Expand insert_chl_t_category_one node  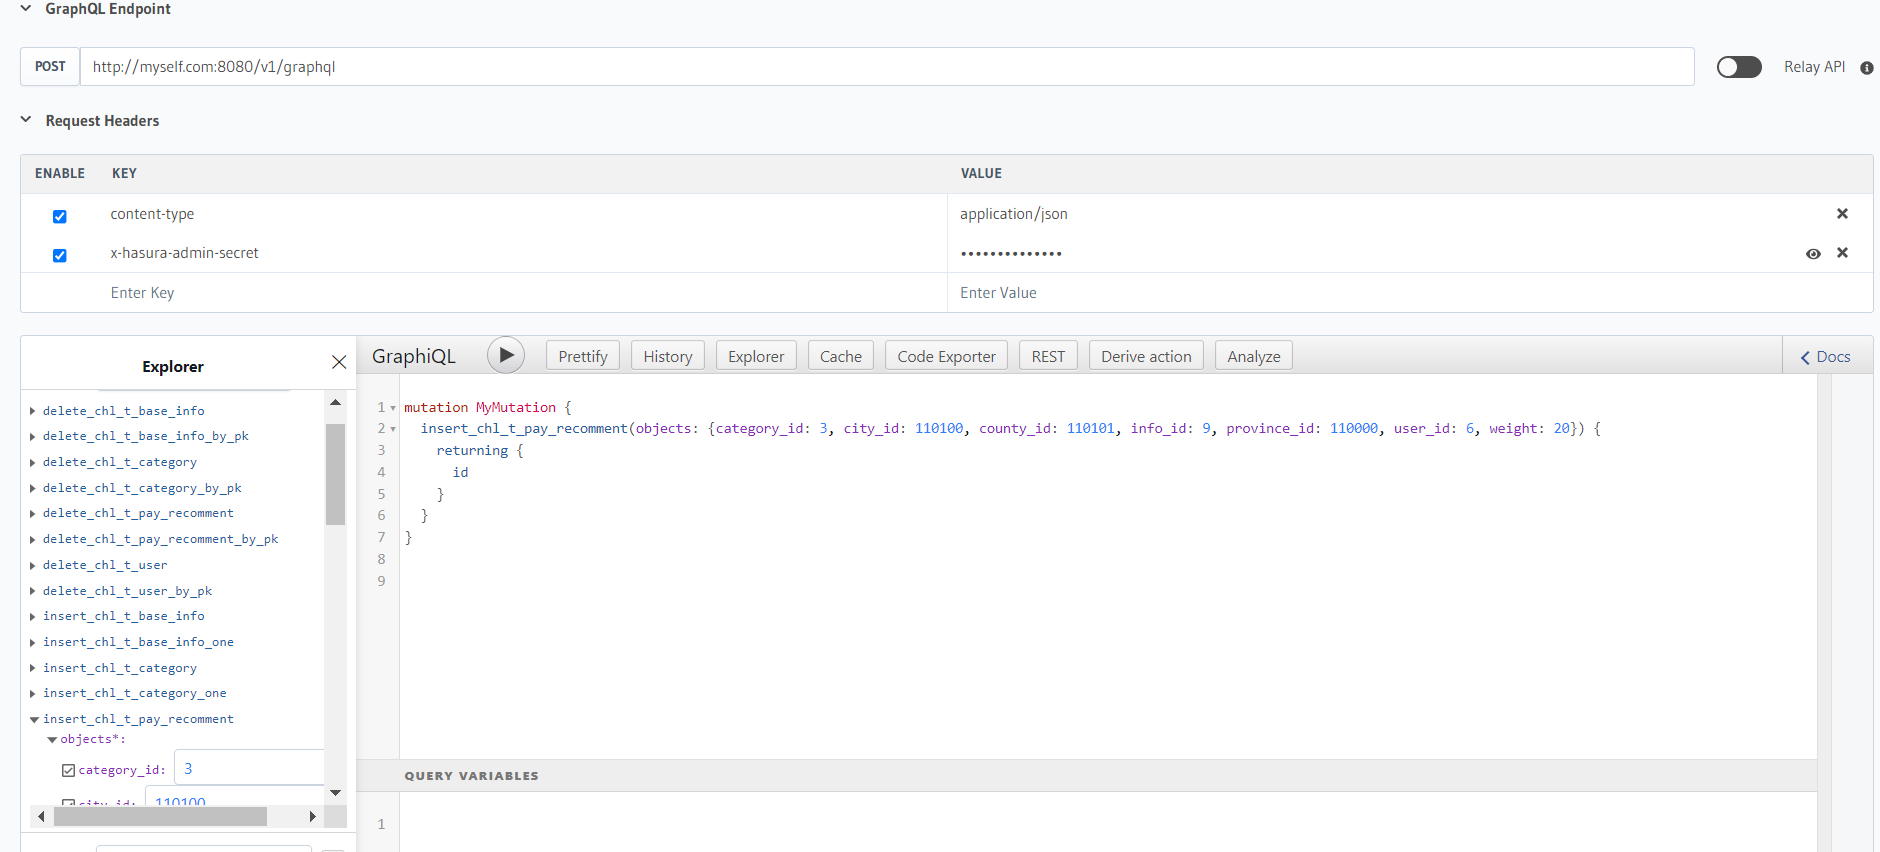pos(33,693)
